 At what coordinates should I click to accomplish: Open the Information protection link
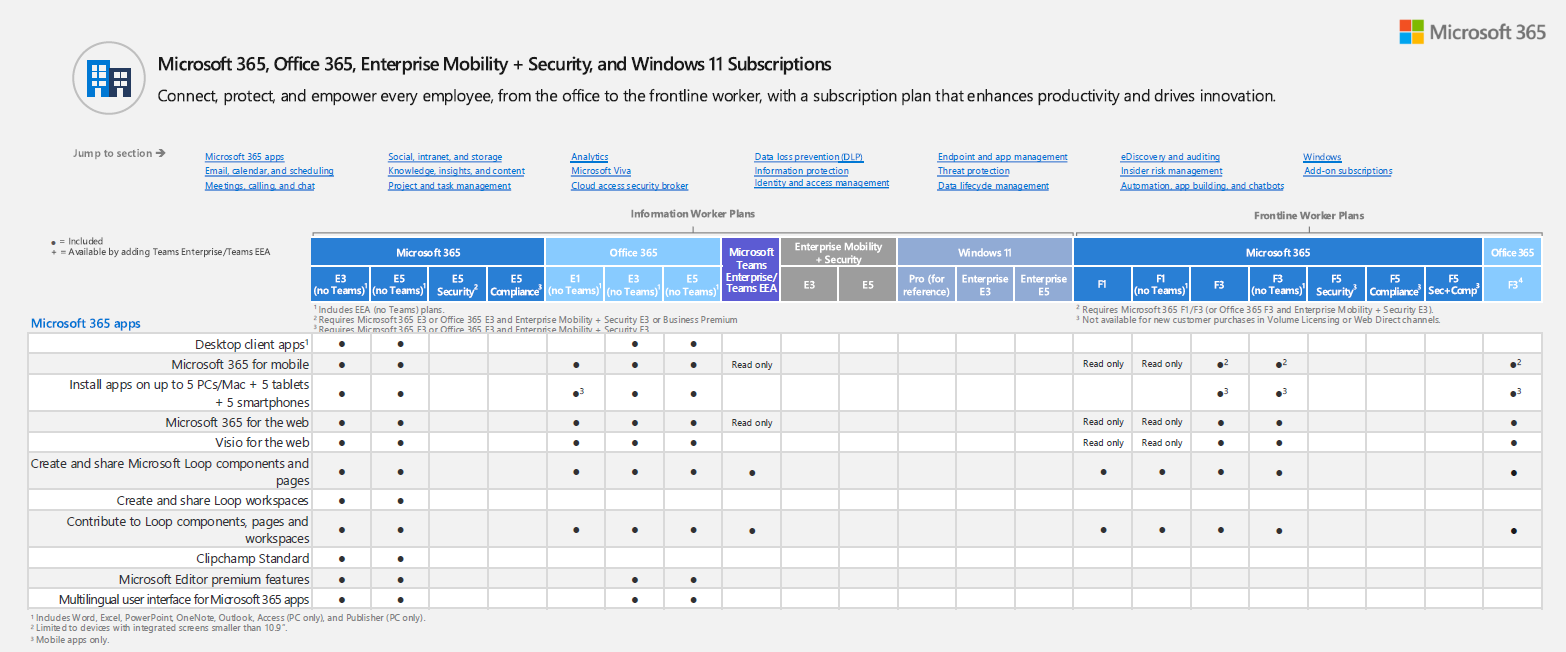coord(801,171)
